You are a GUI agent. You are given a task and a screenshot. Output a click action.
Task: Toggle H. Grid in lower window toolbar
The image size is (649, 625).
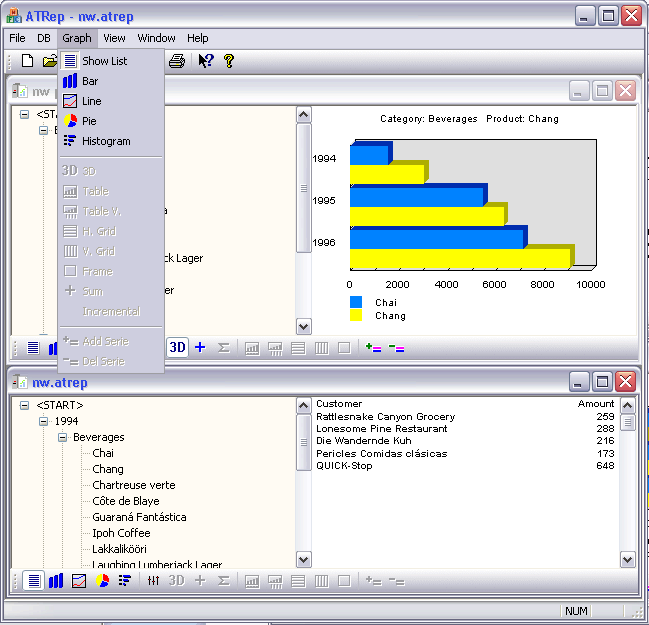click(298, 581)
